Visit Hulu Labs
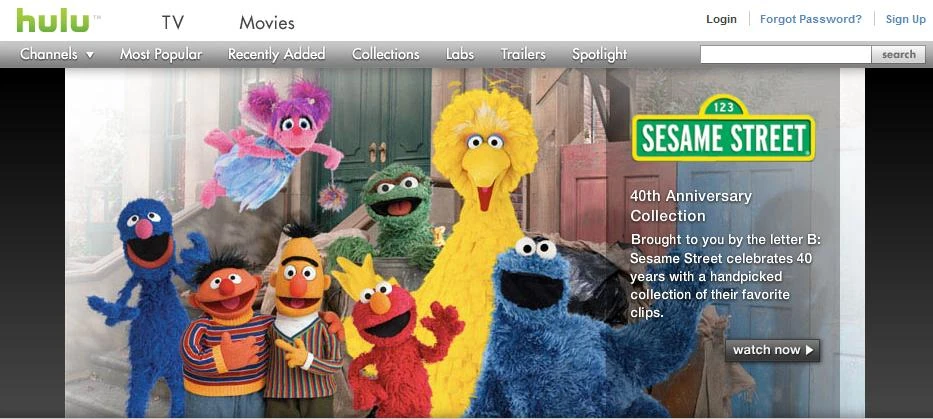The width and height of the screenshot is (933, 419). (460, 54)
